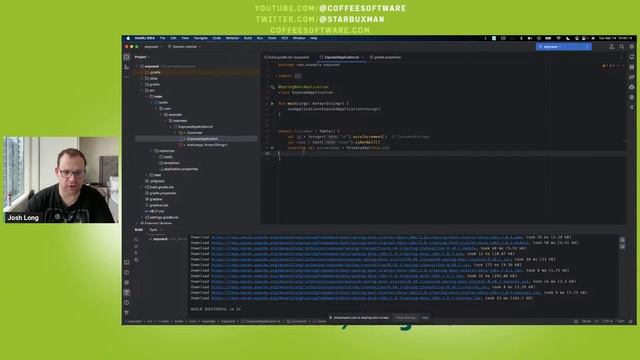Switch to the gradle.properties editor tab
640x360 pixels.
385,58
